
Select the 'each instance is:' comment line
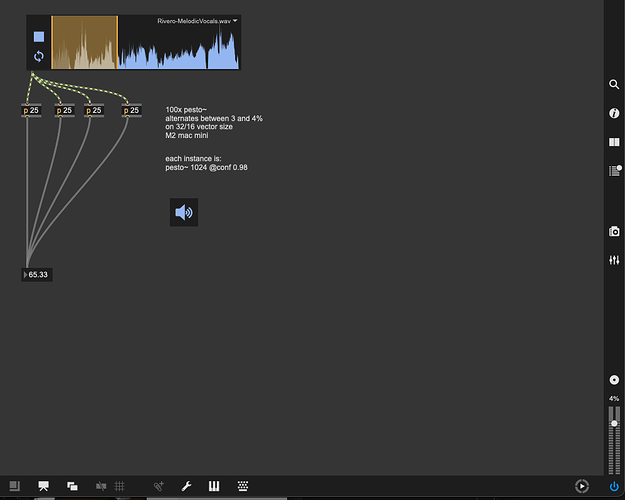(193, 159)
